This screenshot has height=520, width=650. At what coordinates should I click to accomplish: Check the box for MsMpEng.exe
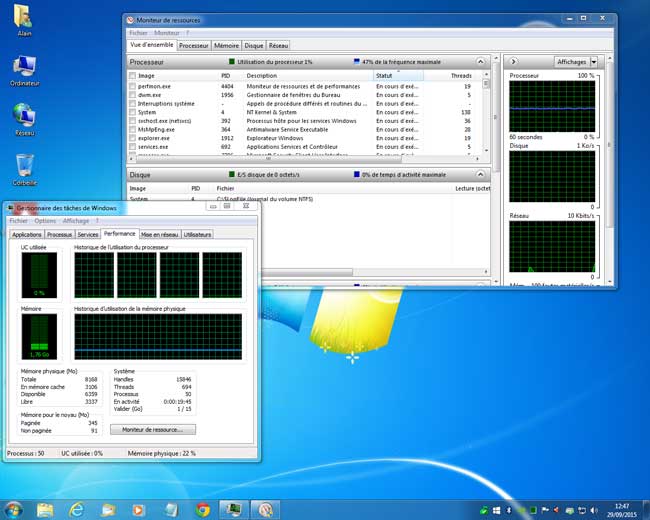click(132, 130)
